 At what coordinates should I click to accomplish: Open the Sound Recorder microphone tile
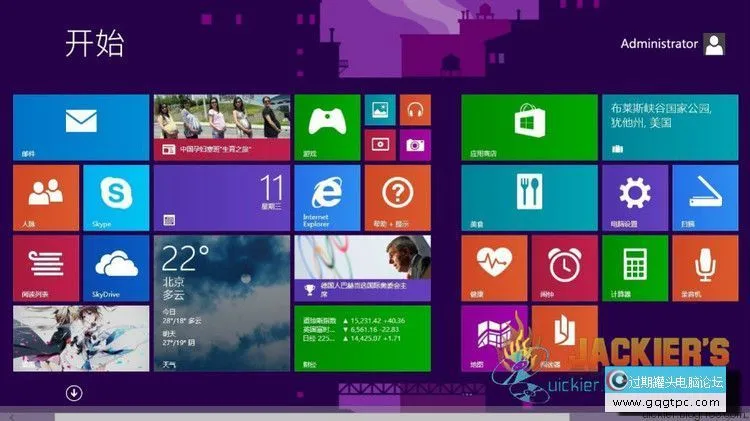coord(704,267)
